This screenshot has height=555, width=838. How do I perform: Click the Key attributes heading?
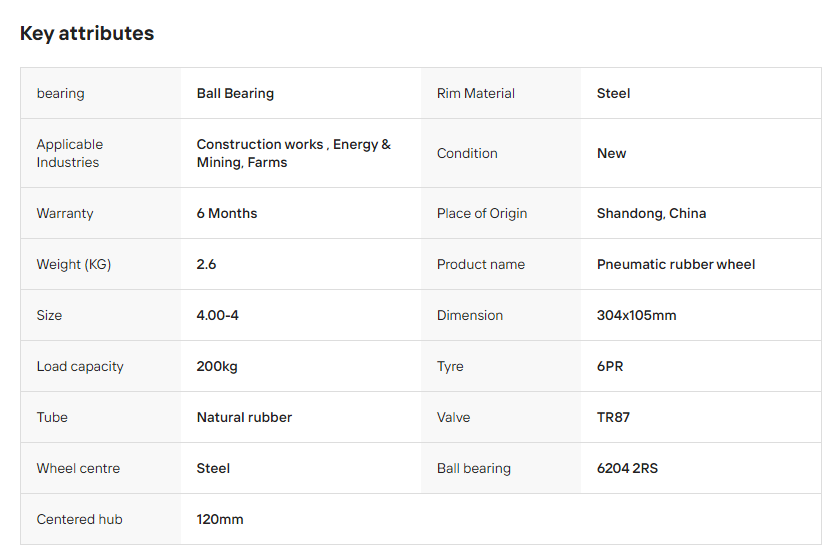click(87, 33)
